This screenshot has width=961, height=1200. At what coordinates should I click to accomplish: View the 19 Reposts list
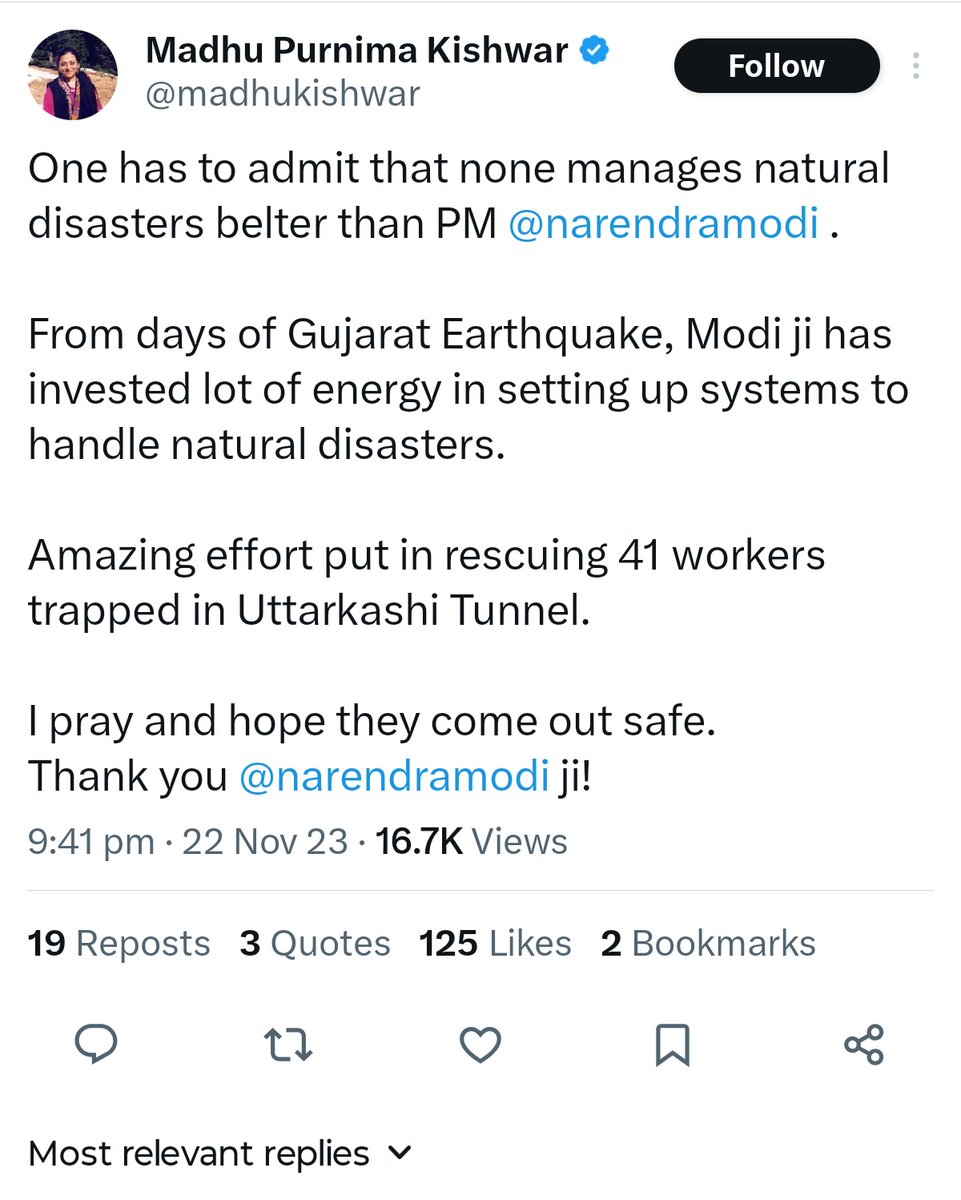[119, 943]
